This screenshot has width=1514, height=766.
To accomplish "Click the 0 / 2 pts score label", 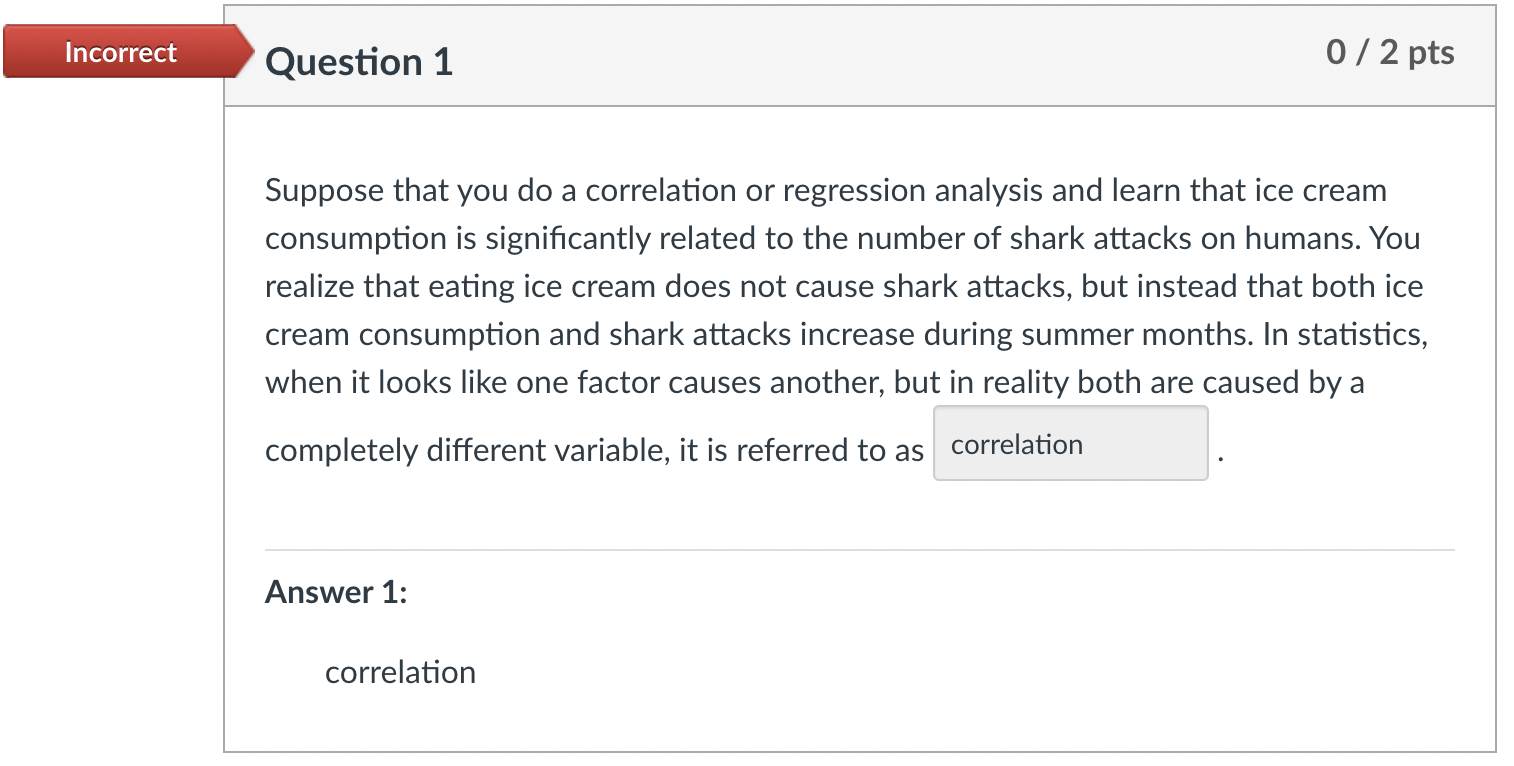I will point(1390,53).
